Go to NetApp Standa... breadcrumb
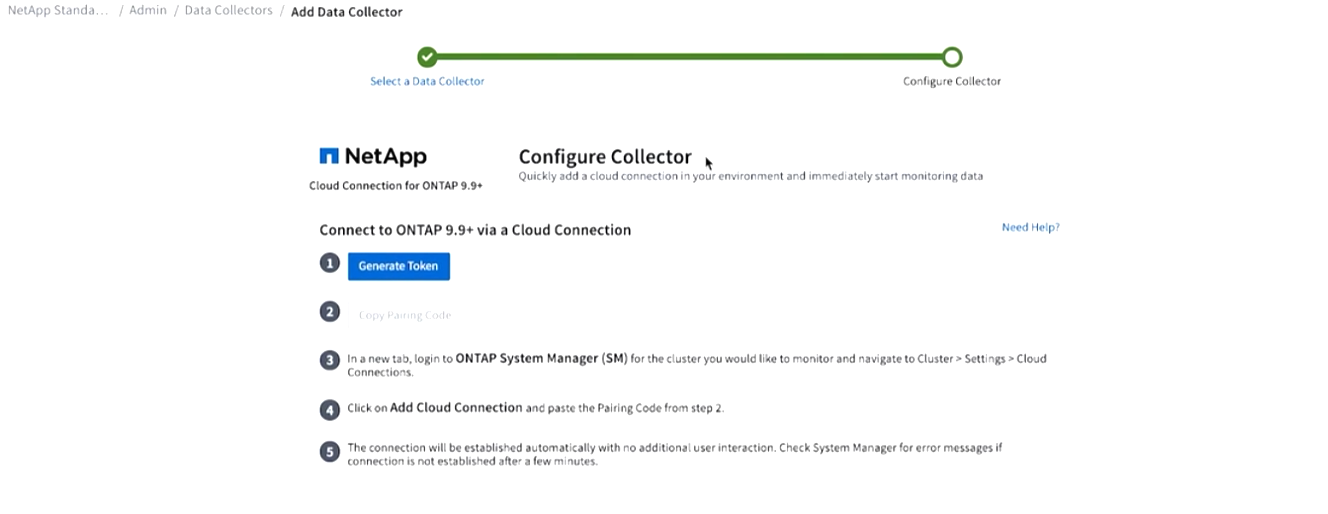Screen dimensions: 1328x514 tap(57, 11)
